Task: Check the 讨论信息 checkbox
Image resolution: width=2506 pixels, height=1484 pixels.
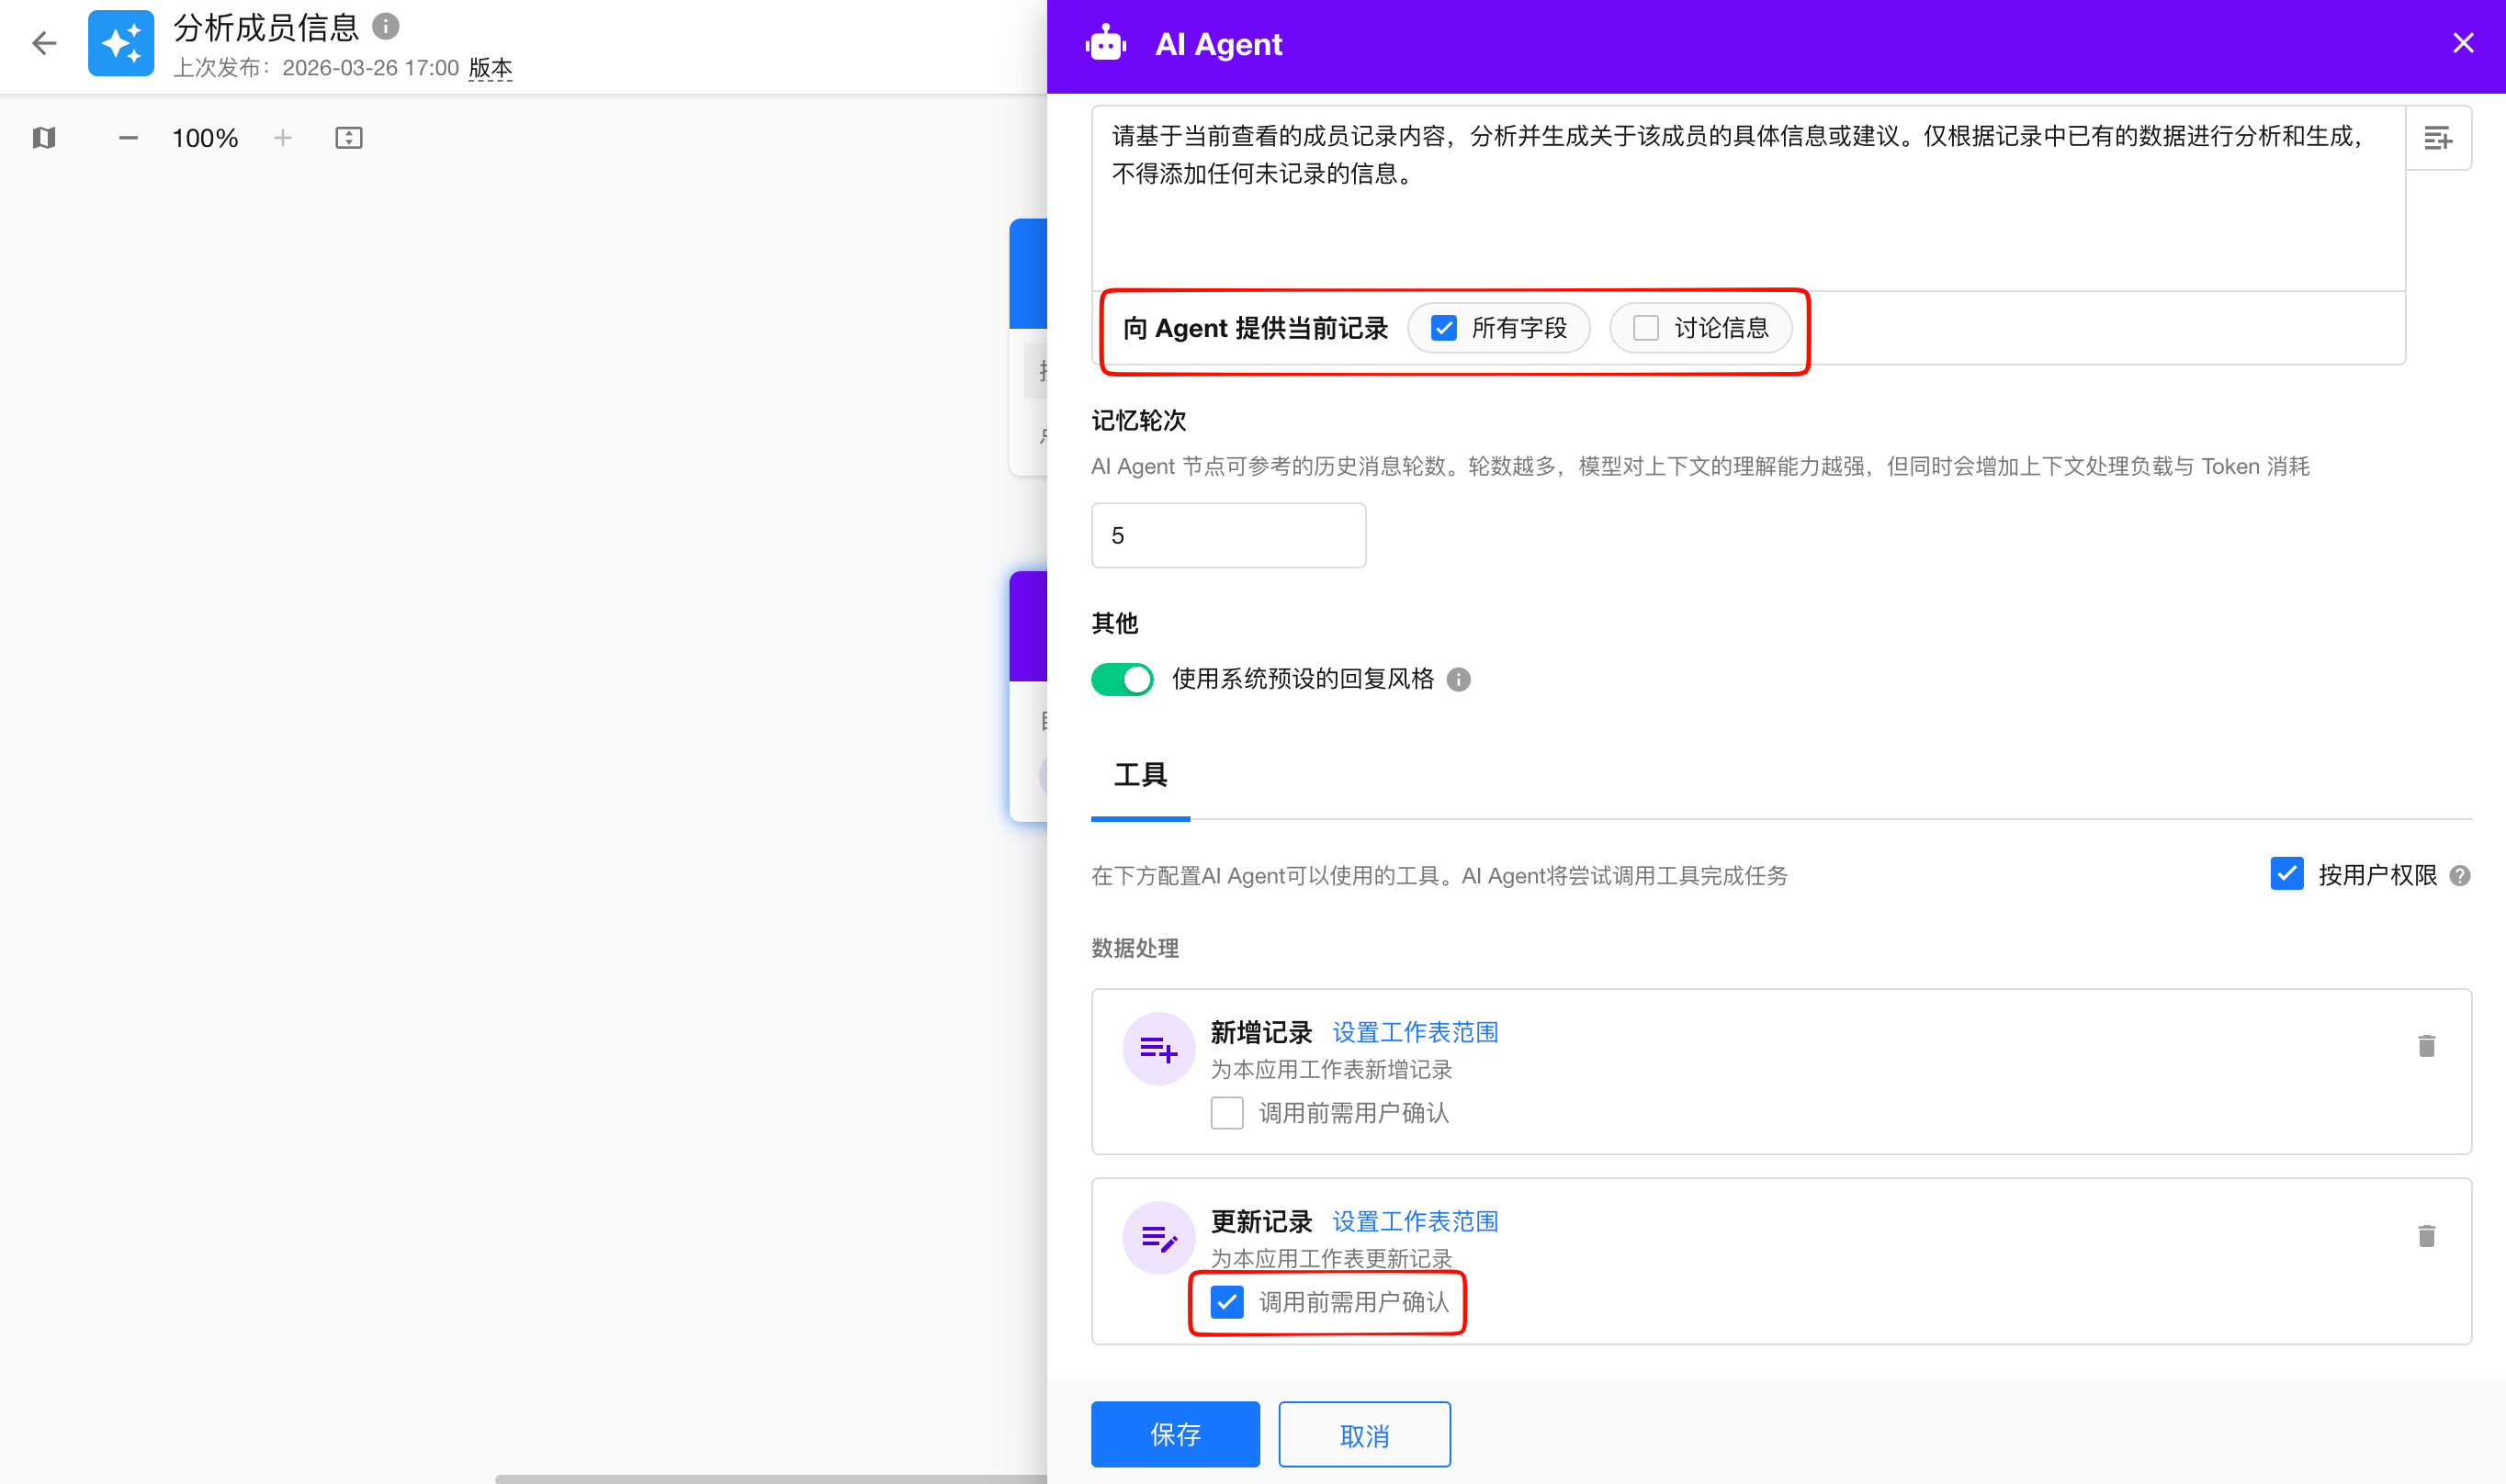Action: [x=1645, y=328]
